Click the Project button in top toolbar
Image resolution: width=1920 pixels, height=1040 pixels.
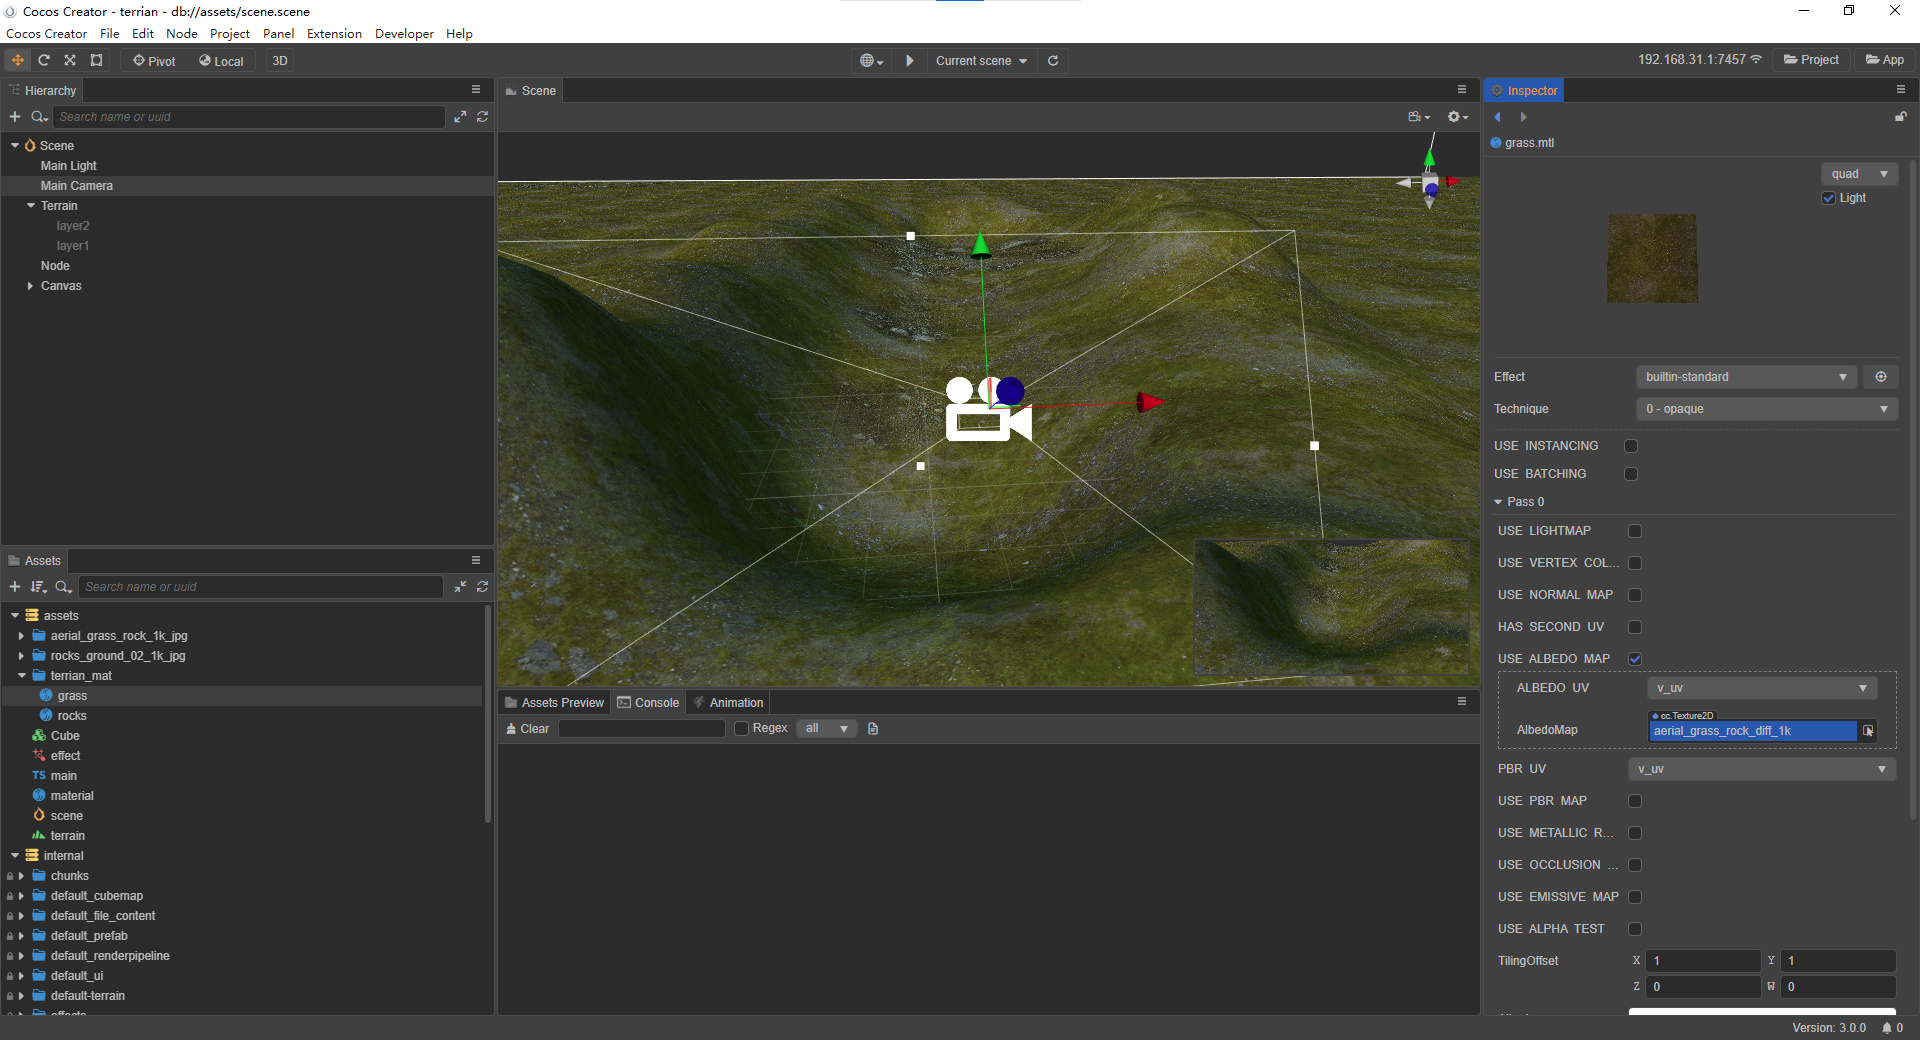(1811, 60)
